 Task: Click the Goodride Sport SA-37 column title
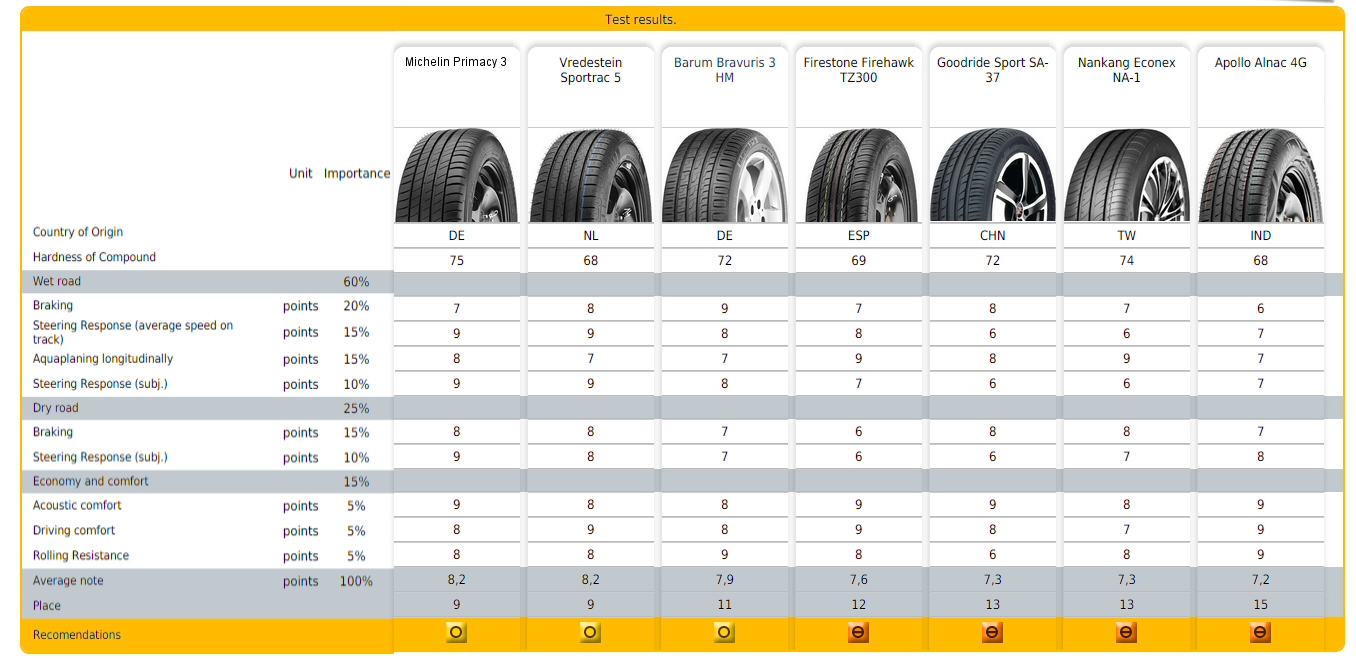pyautogui.click(x=993, y=70)
